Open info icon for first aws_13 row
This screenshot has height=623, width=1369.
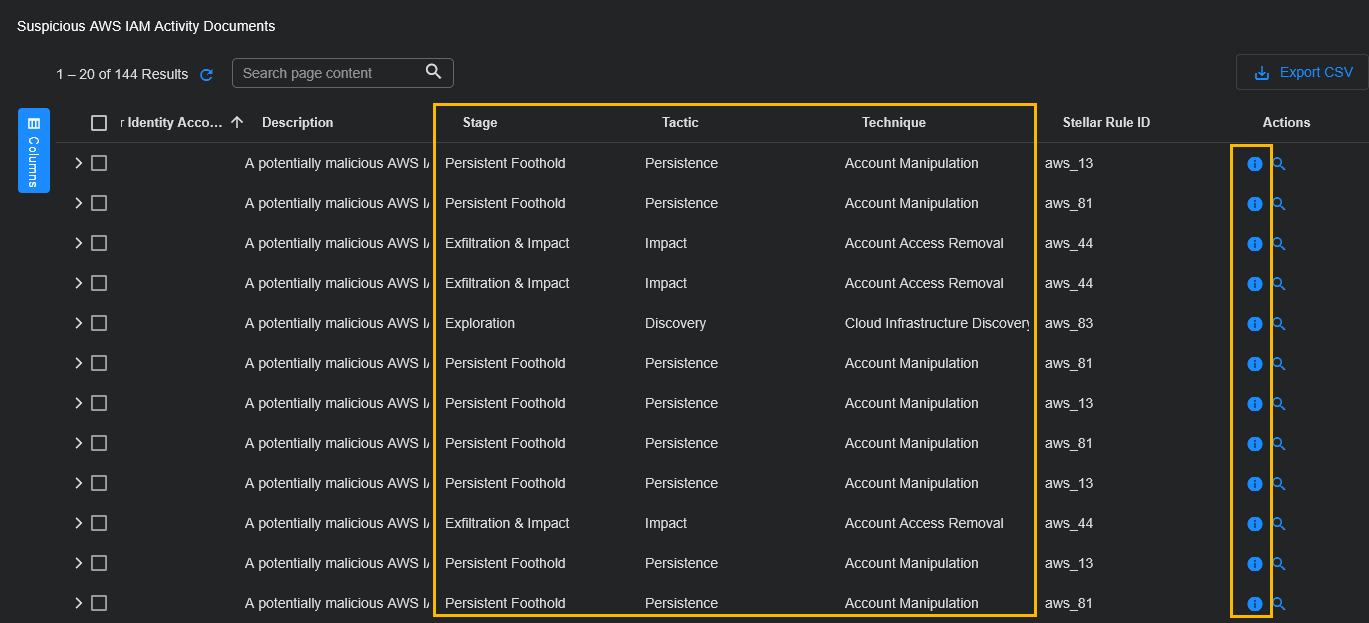(x=1255, y=164)
